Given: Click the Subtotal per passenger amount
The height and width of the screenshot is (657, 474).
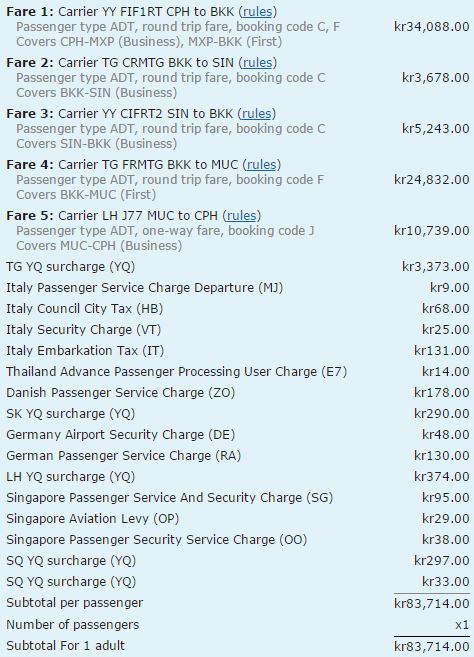Looking at the screenshot, I should (431, 603).
